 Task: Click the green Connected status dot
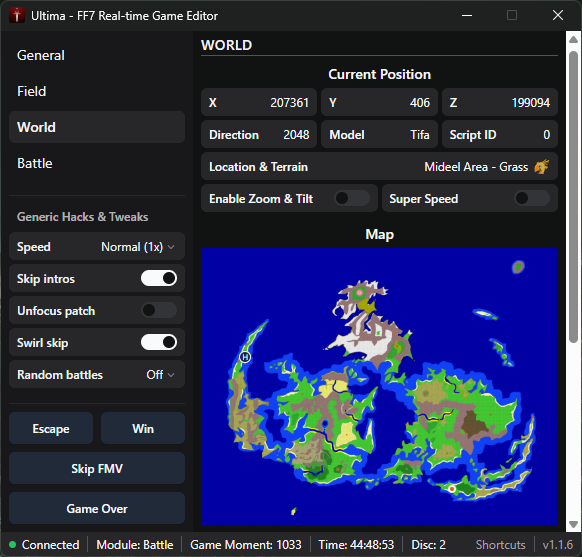tap(12, 544)
